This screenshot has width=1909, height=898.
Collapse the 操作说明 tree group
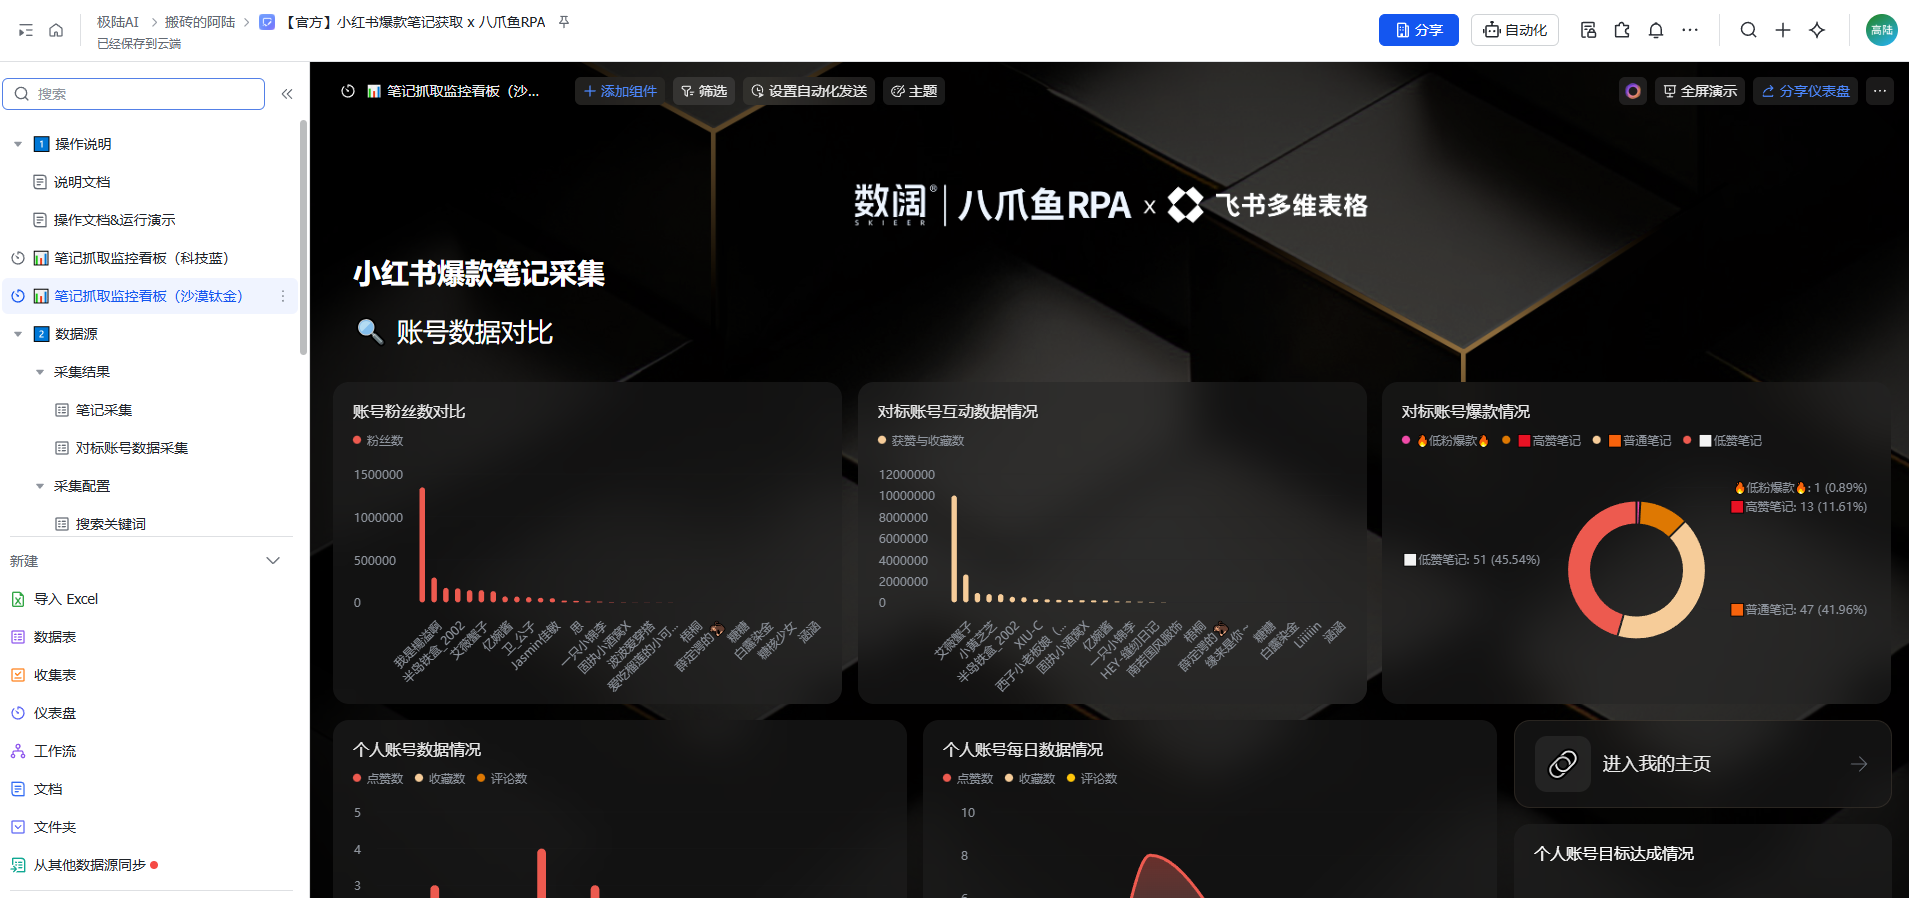(x=18, y=144)
